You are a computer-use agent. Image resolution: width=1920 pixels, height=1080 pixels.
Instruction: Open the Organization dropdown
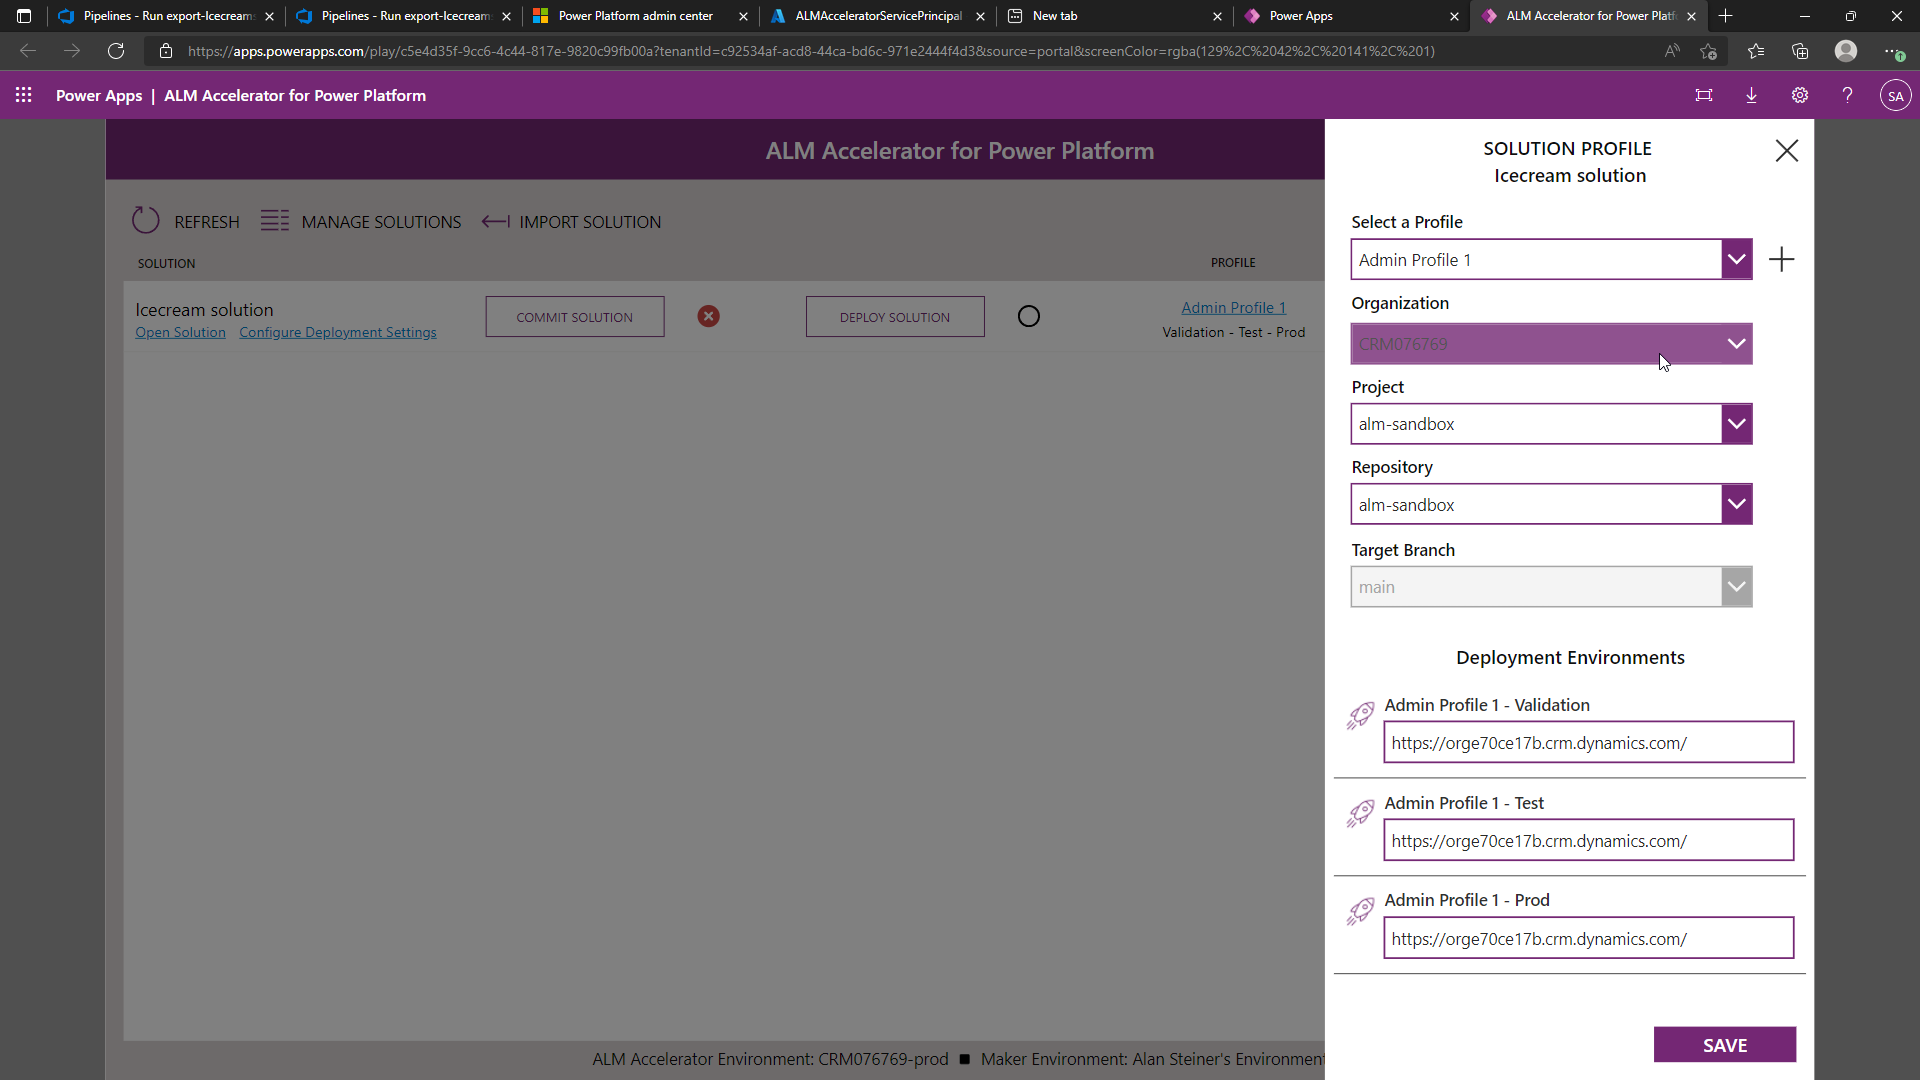point(1736,343)
